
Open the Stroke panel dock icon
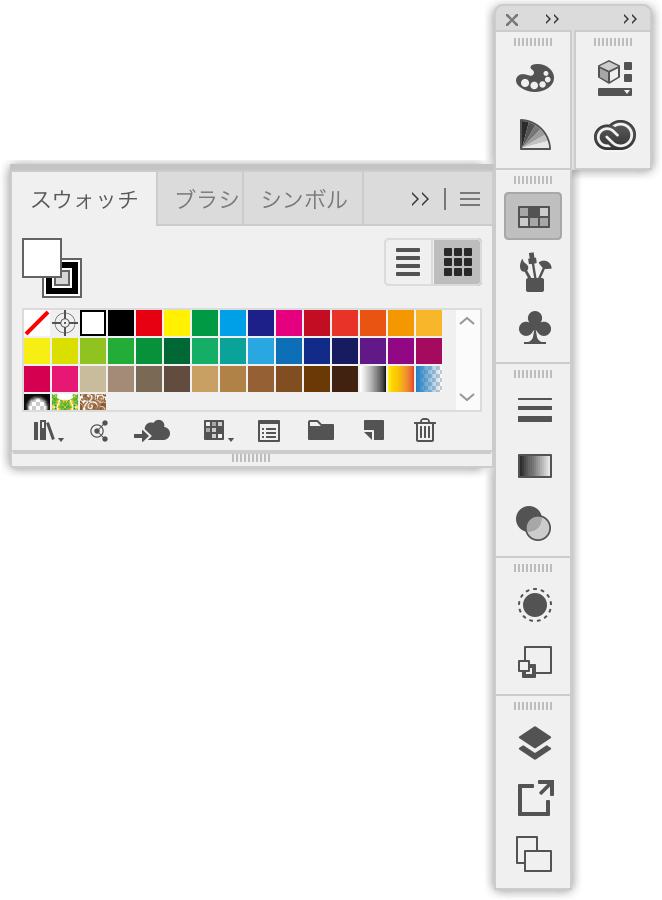pyautogui.click(x=534, y=409)
